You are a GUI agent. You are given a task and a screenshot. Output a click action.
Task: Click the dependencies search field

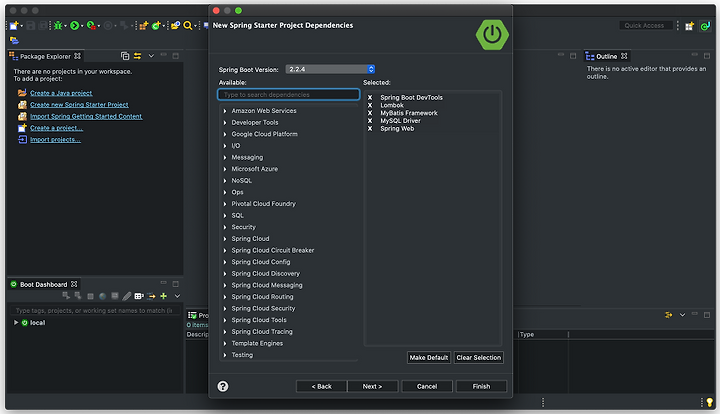pos(288,95)
